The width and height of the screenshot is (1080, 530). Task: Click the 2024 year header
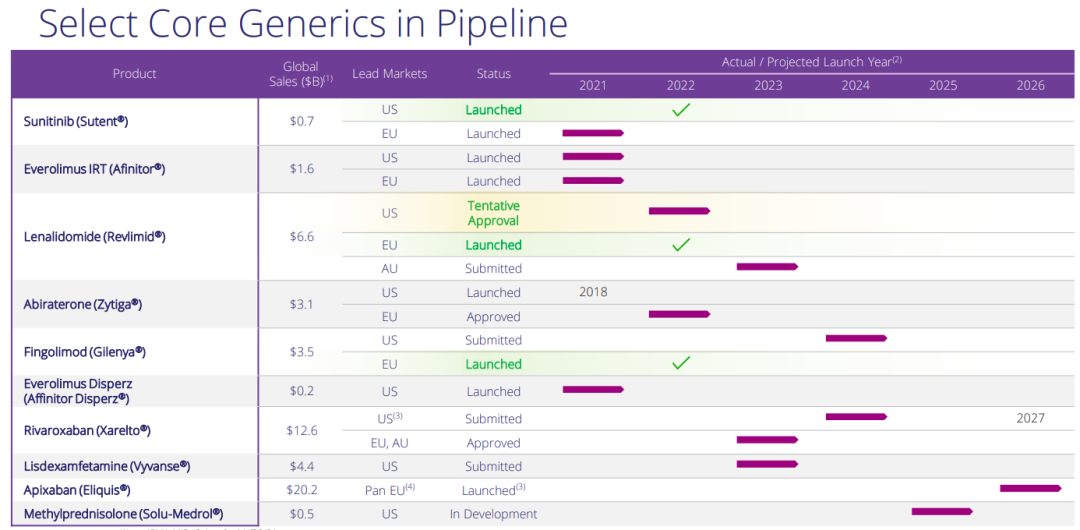point(855,85)
